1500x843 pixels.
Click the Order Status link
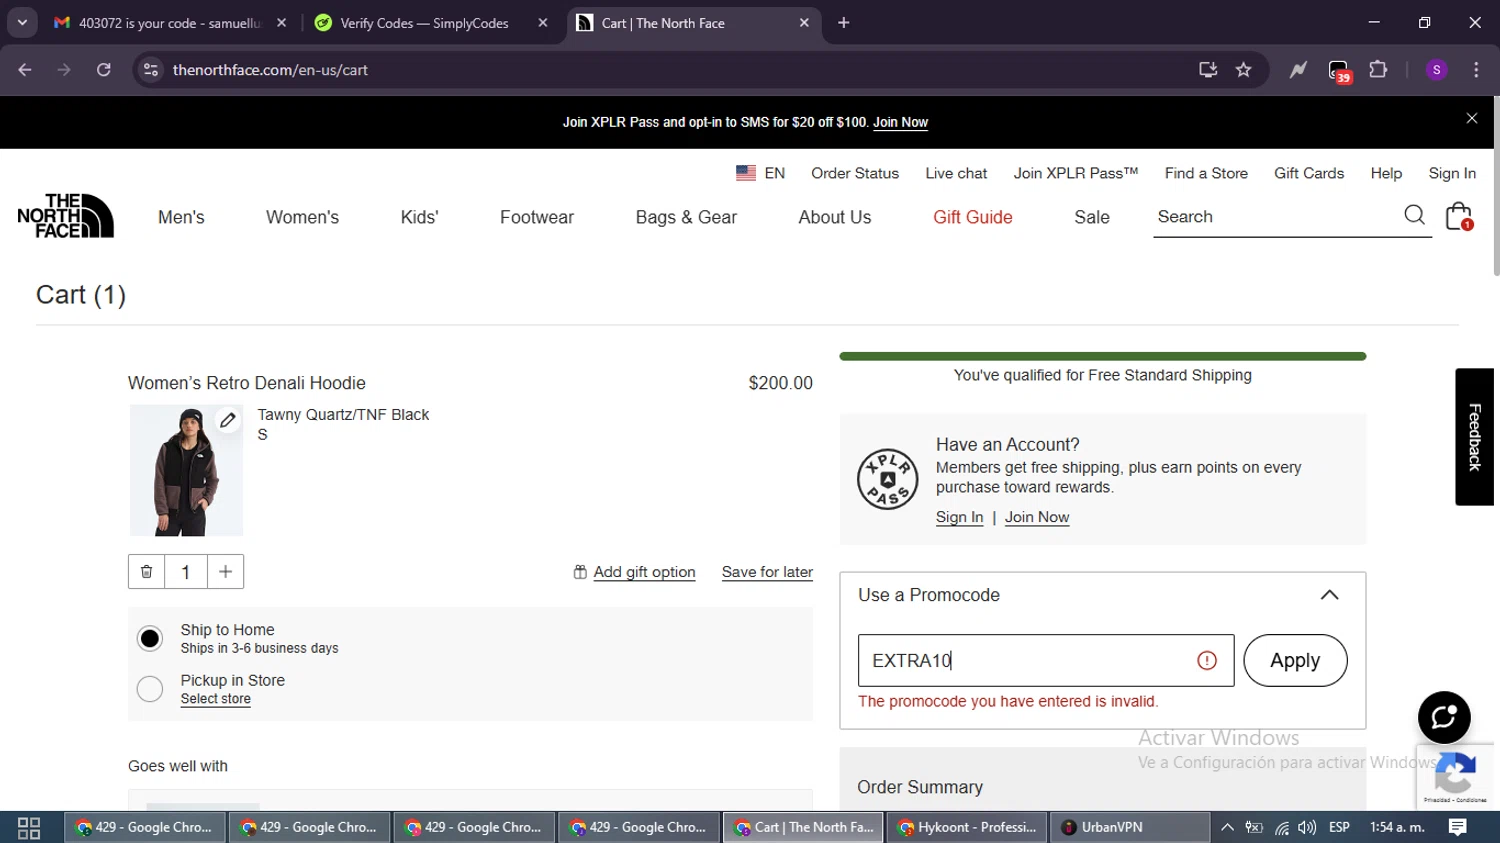[855, 173]
